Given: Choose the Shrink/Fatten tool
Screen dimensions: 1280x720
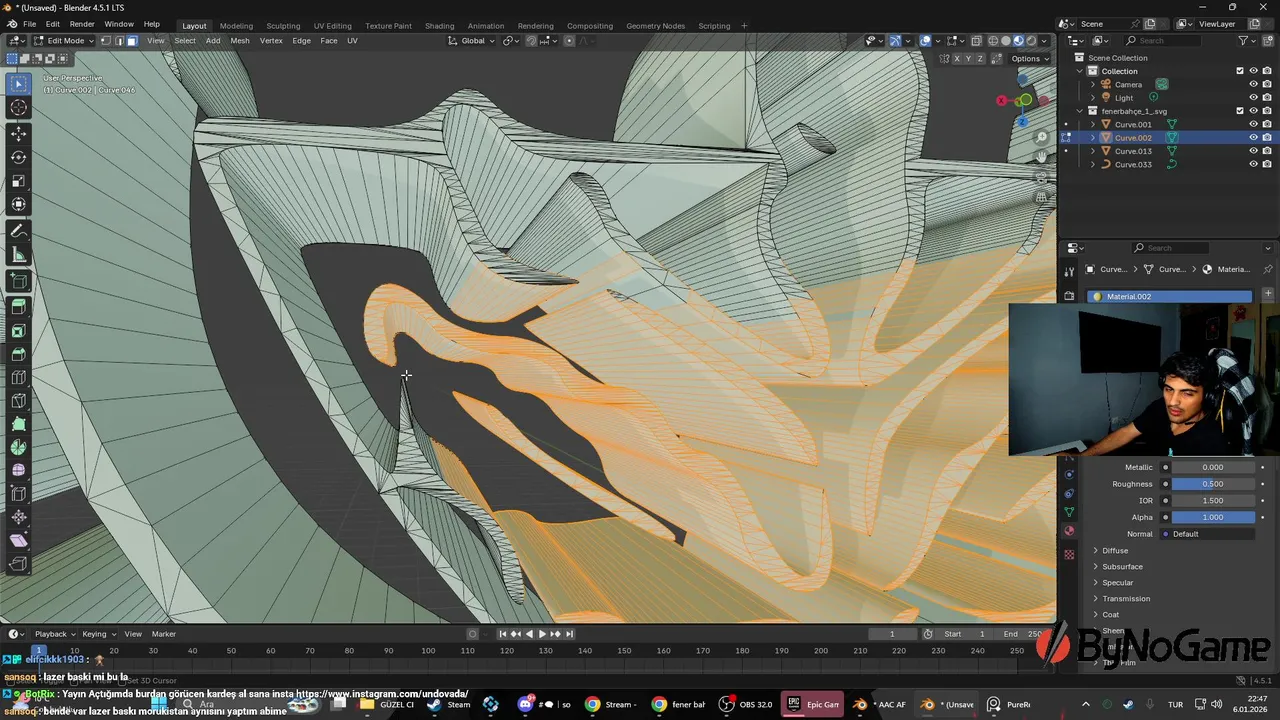Looking at the screenshot, I should pyautogui.click(x=18, y=517).
